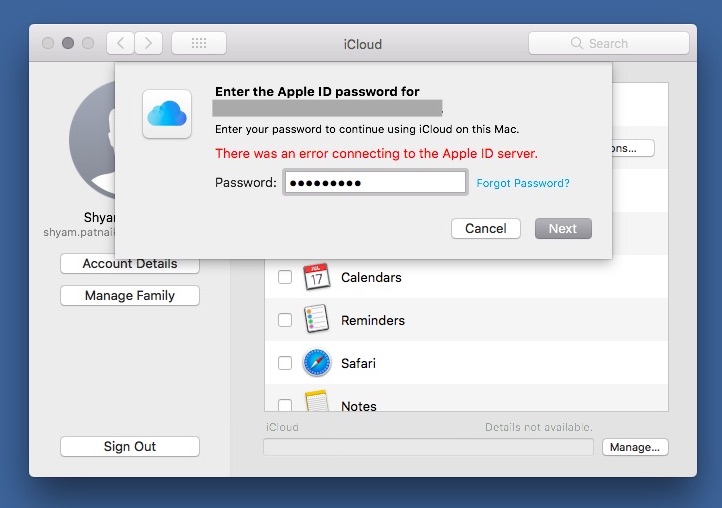
Task: Enable the Safari checkbox
Action: (x=285, y=363)
